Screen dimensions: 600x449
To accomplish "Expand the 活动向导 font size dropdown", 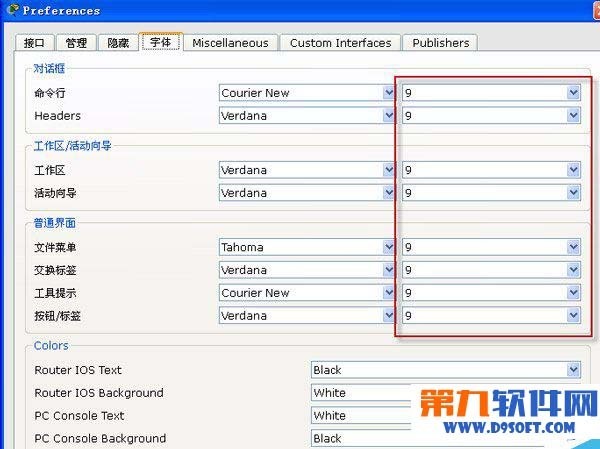I will point(573,193).
